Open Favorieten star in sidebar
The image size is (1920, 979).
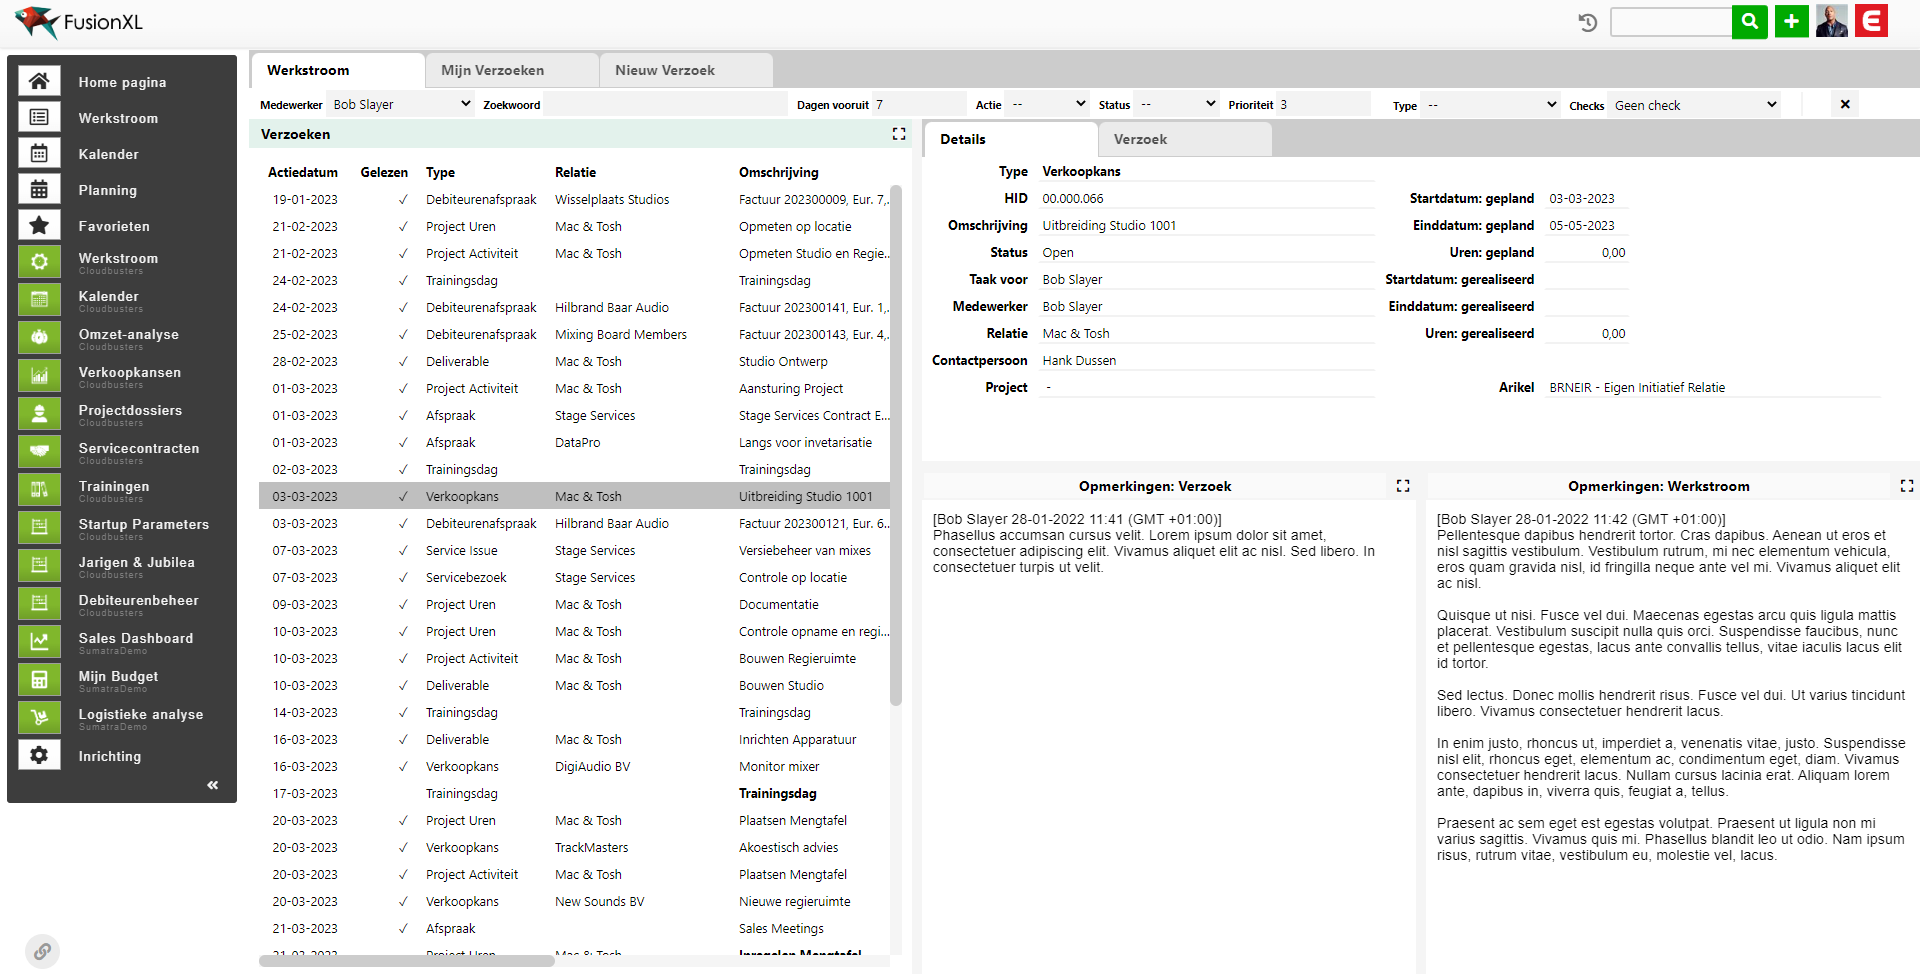(x=40, y=226)
